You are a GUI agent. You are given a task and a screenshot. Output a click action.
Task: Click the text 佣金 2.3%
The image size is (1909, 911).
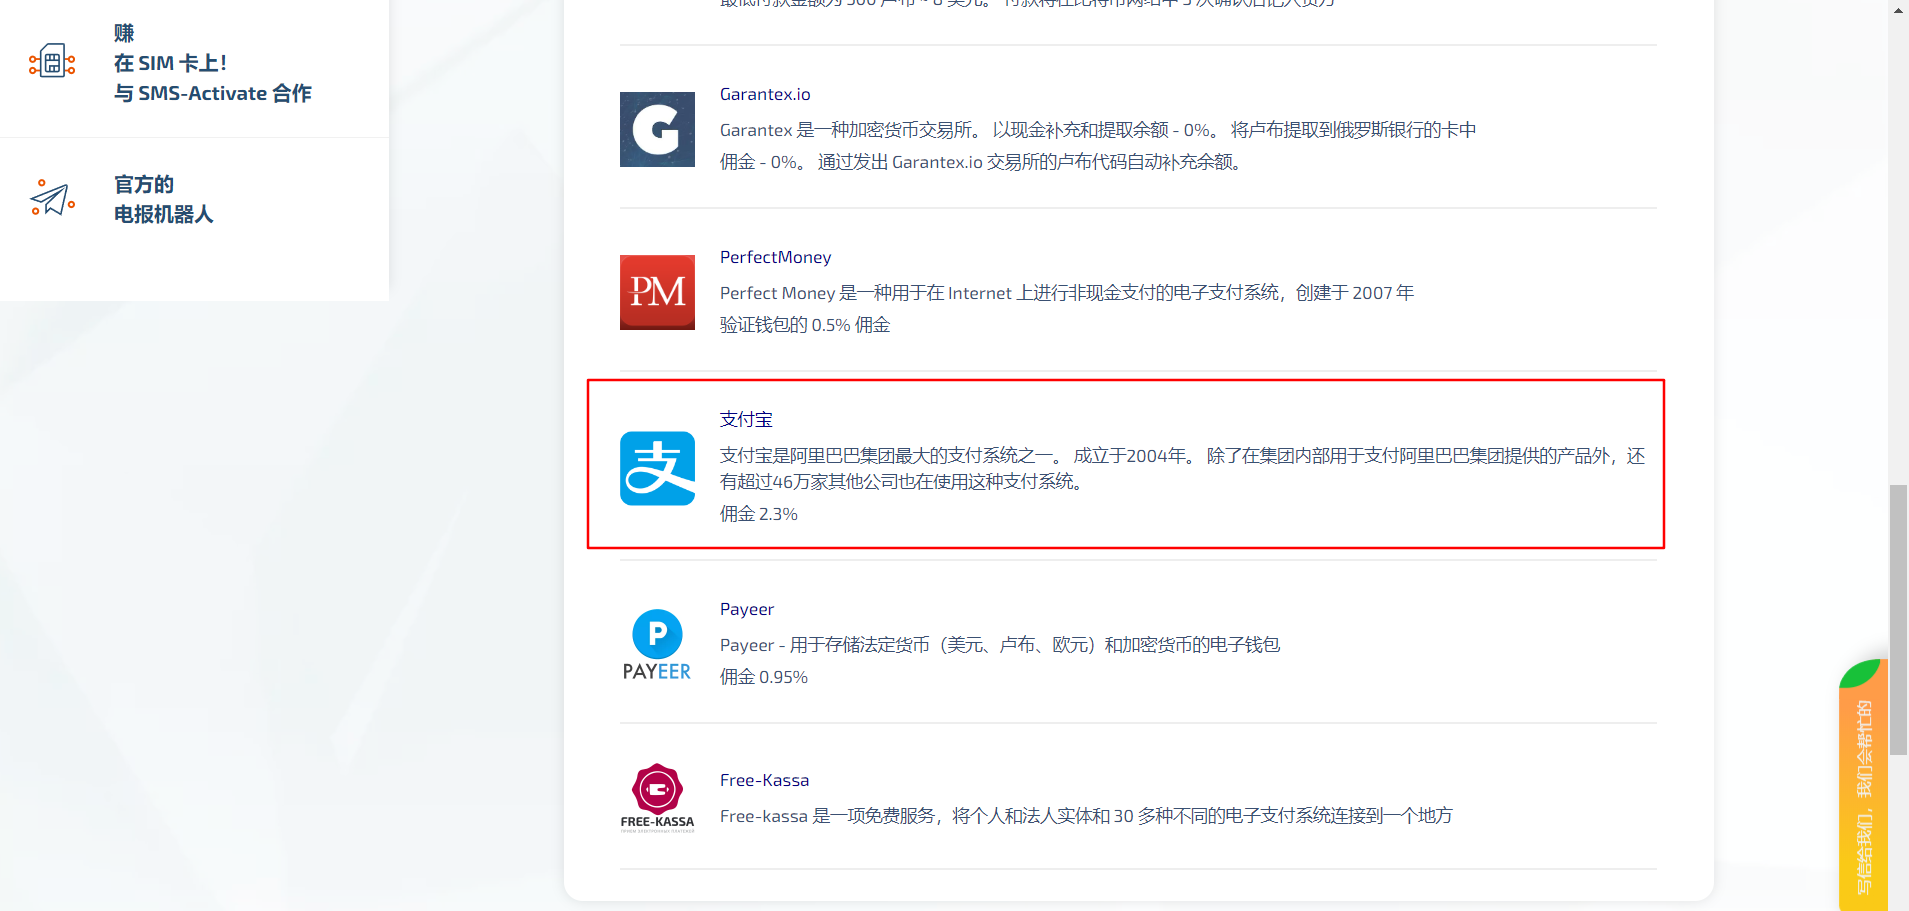(x=759, y=514)
